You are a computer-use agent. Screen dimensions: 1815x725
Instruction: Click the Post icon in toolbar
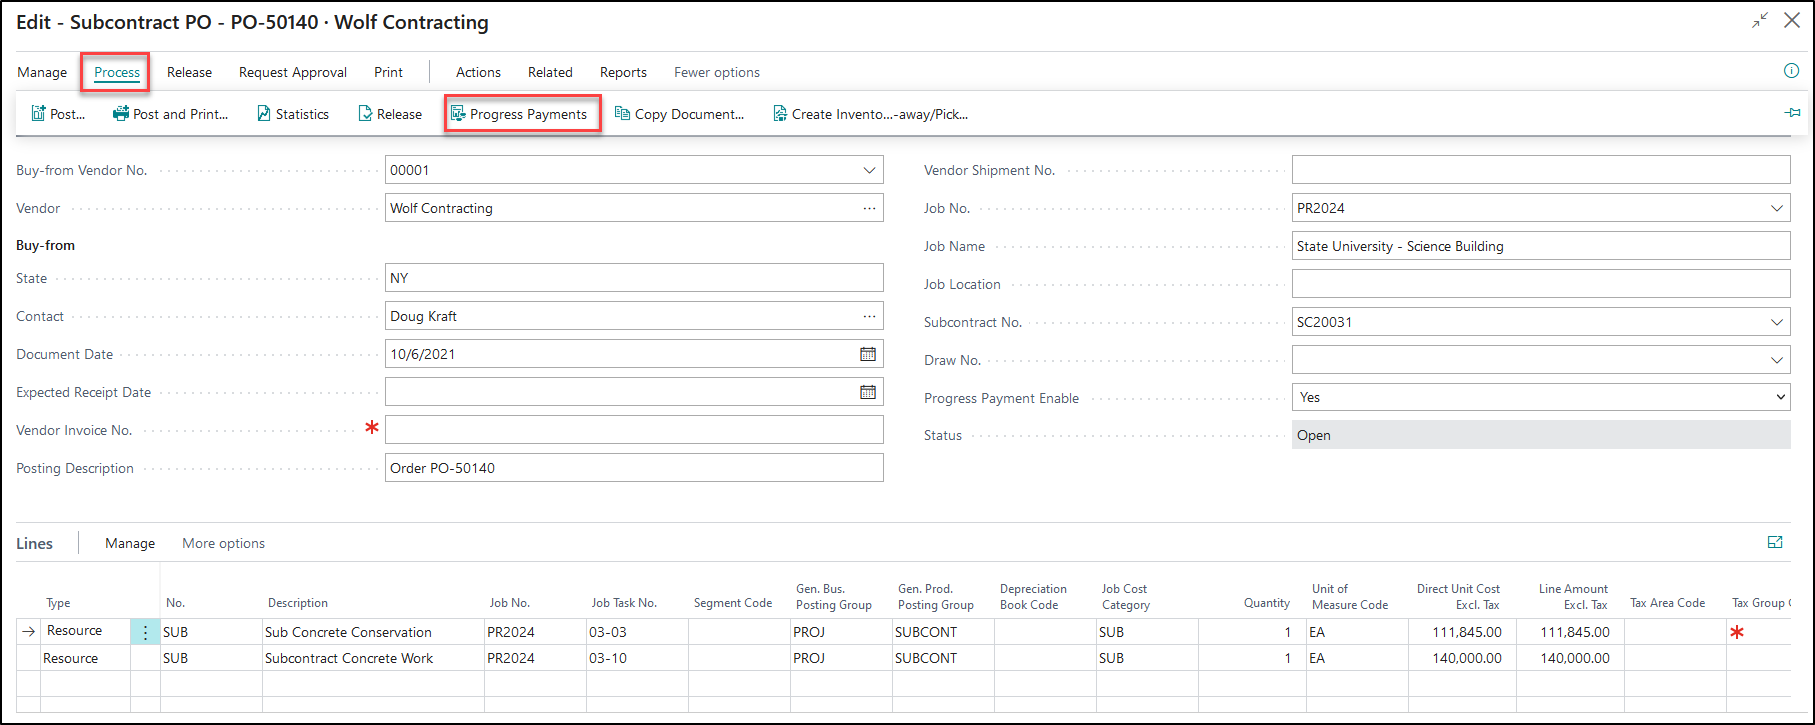click(39, 114)
